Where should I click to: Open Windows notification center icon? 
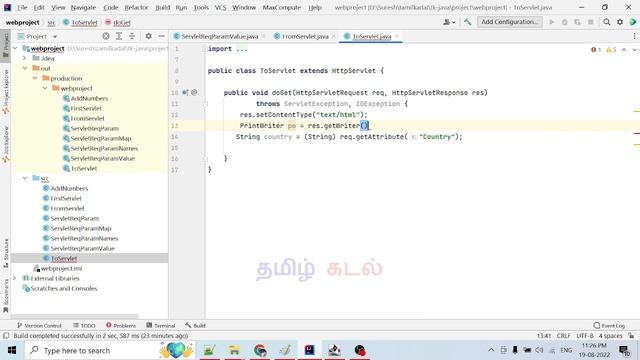click(624, 350)
